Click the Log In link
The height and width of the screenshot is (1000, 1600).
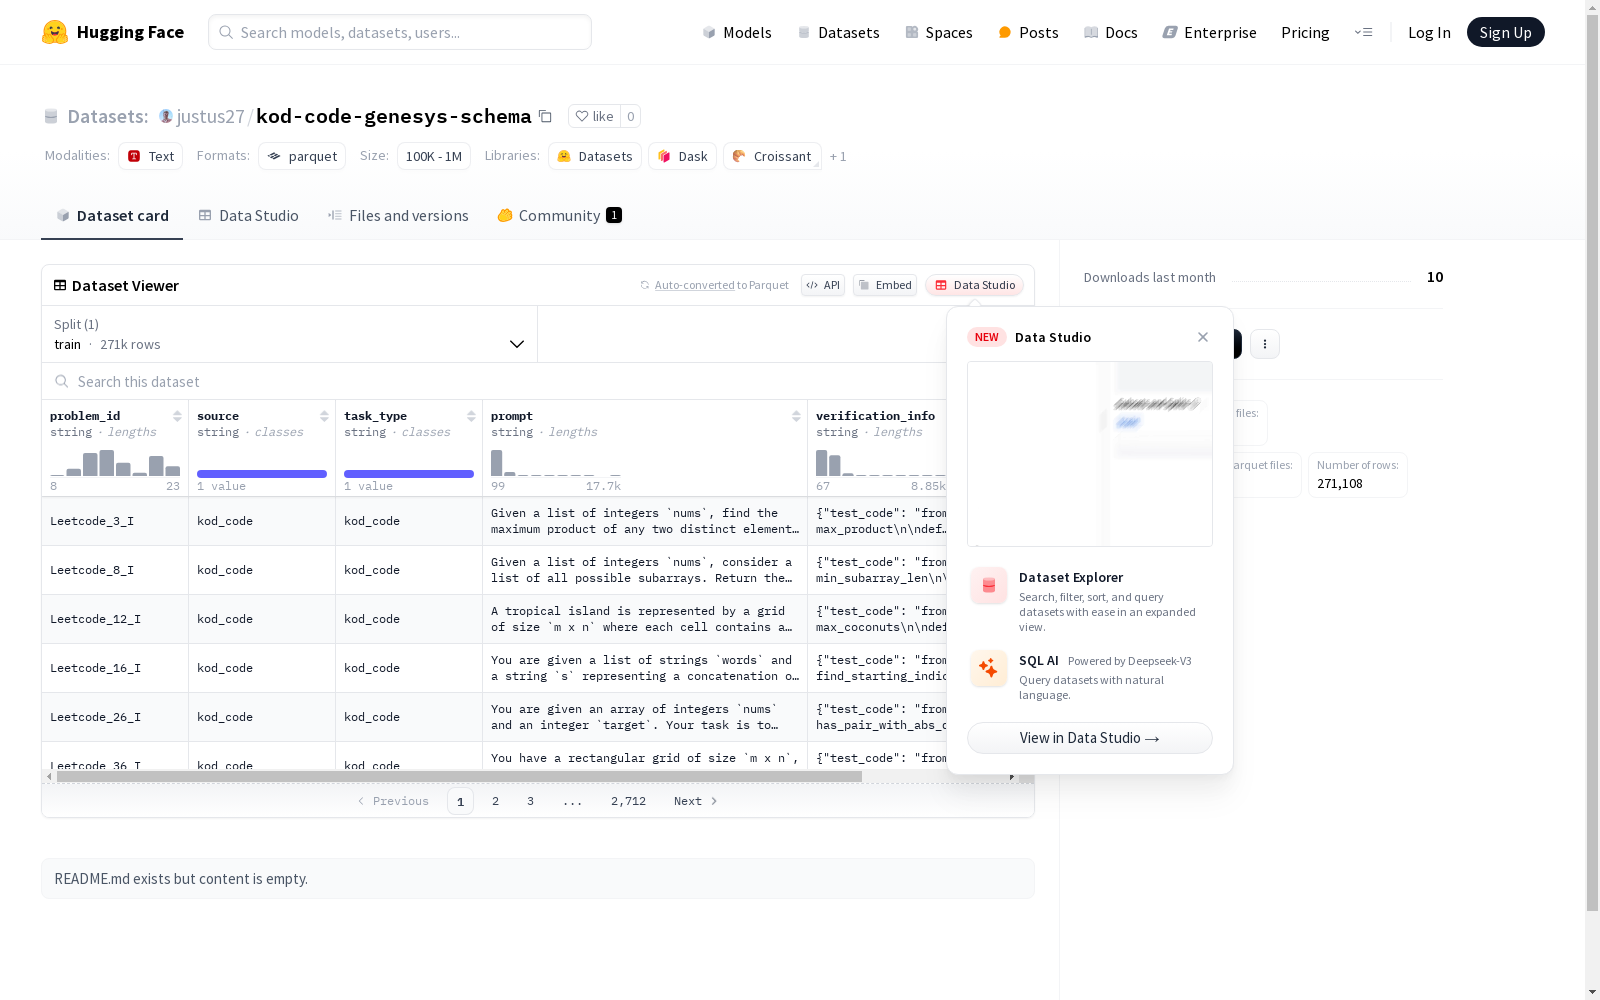[x=1429, y=32]
